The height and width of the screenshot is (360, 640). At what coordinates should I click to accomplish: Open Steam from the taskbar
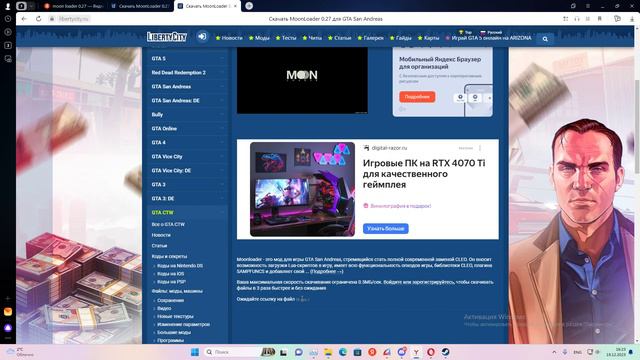click(445, 352)
